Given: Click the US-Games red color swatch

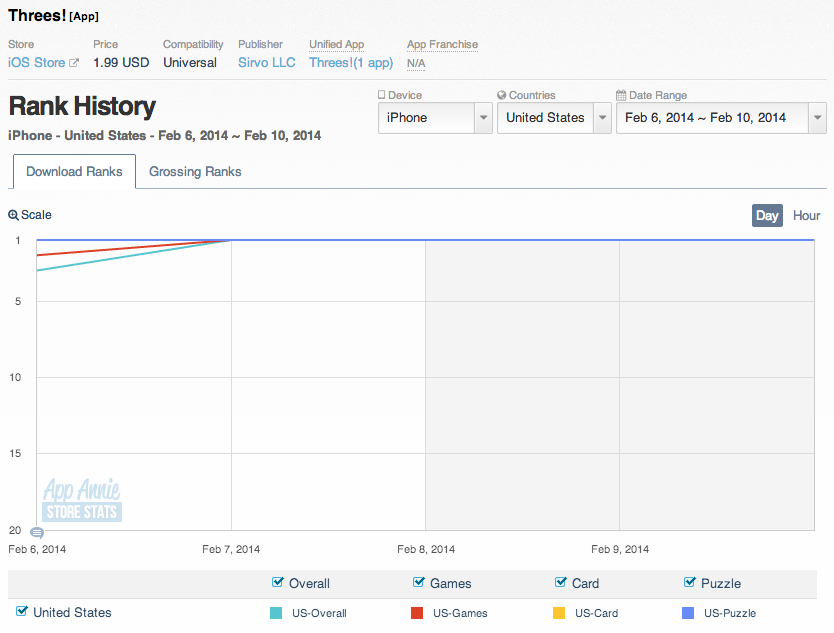Looking at the screenshot, I should point(417,613).
